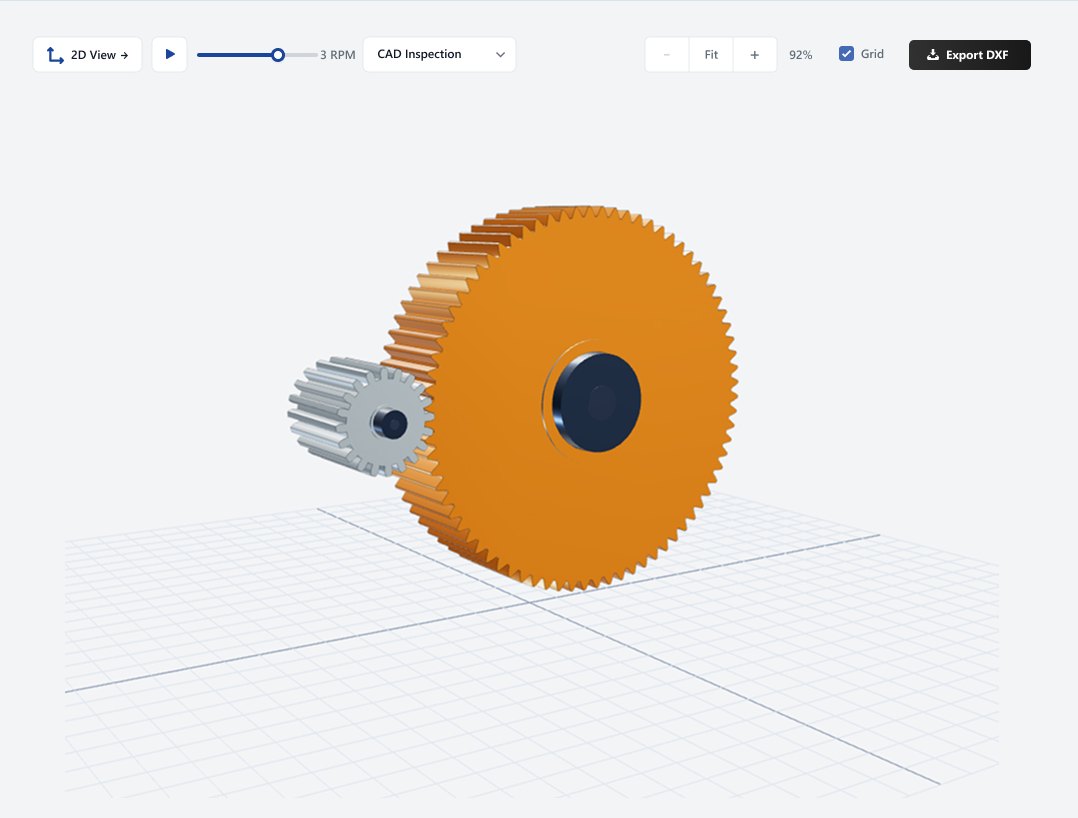Zoom out with the minus button
Viewport: 1078px width, 818px height.
coord(667,54)
